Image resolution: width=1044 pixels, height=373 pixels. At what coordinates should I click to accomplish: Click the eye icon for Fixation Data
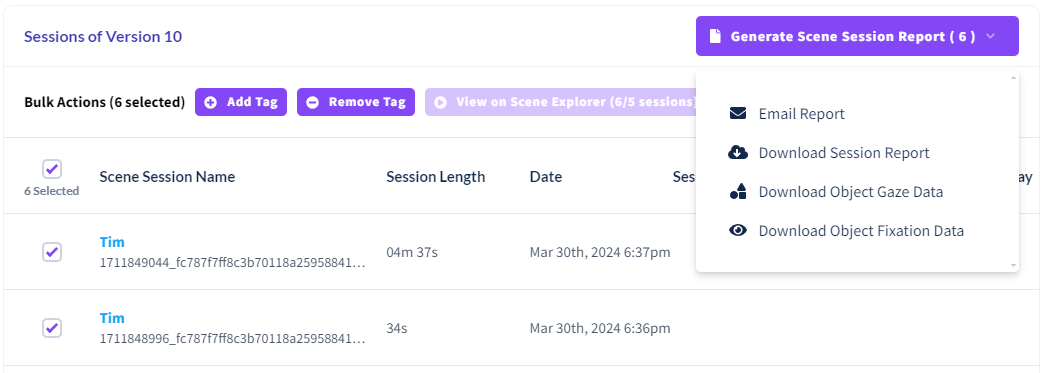point(738,230)
